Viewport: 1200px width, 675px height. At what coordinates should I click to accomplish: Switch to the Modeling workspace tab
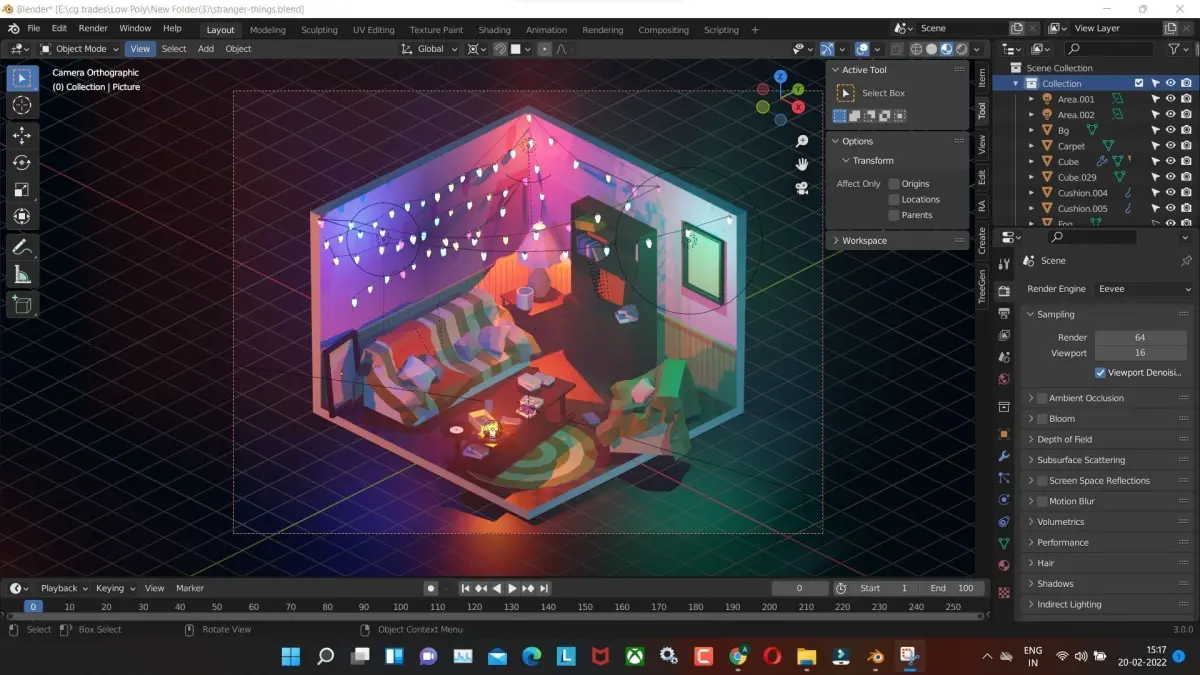pos(267,30)
